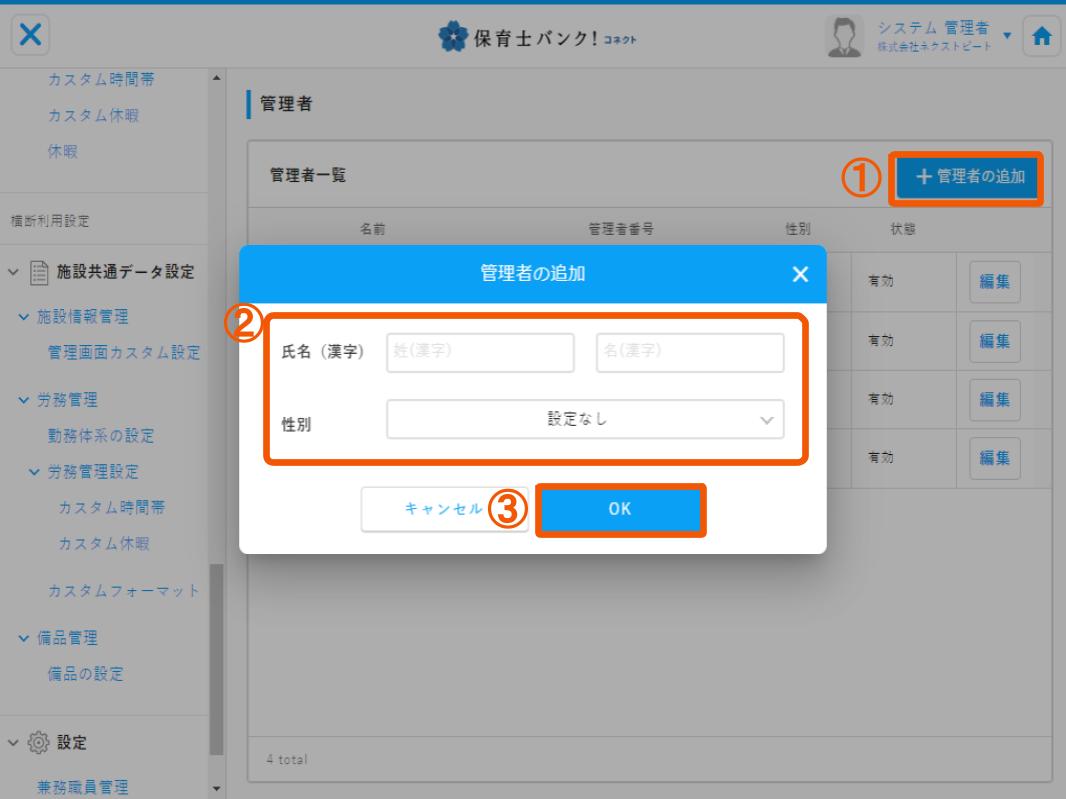1066x799 pixels.
Task: Close the 管理者の追加 dialog with X
Action: [799, 274]
